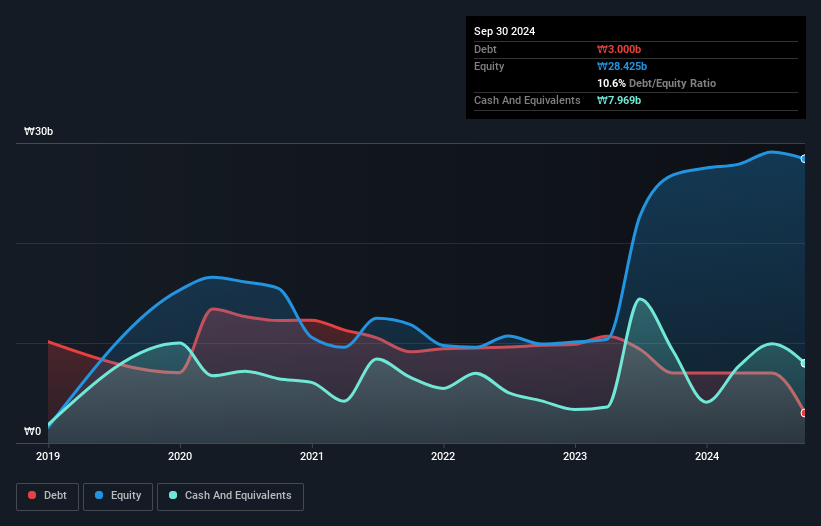Click the ₩30b y-axis label
Viewport: 821px width, 526px height.
click(38, 131)
